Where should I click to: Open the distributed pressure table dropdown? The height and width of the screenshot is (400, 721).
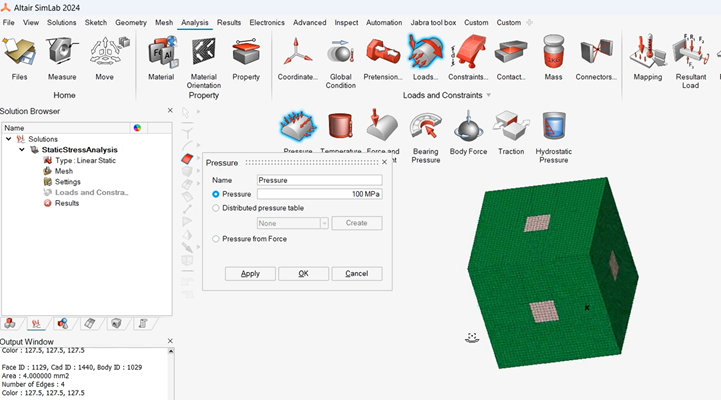324,223
